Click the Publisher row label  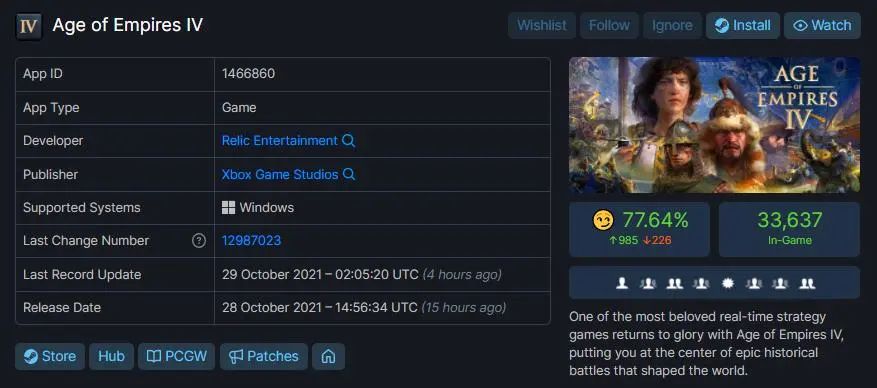(50, 174)
